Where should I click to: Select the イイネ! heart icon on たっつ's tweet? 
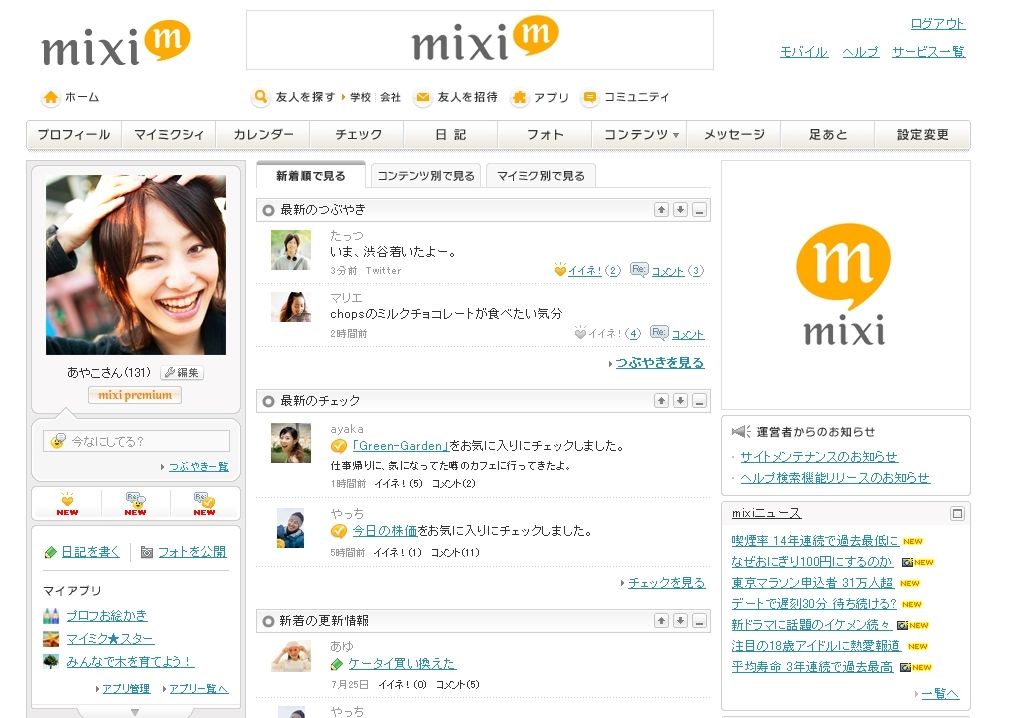point(561,270)
